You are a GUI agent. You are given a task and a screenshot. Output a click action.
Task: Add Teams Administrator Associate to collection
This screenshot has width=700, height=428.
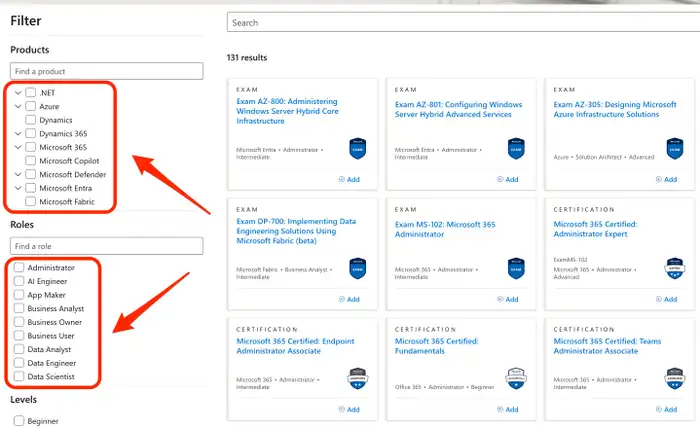666,409
